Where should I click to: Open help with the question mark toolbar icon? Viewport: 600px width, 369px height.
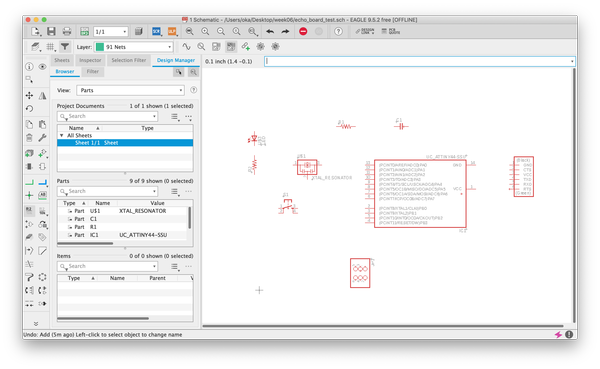(x=338, y=31)
